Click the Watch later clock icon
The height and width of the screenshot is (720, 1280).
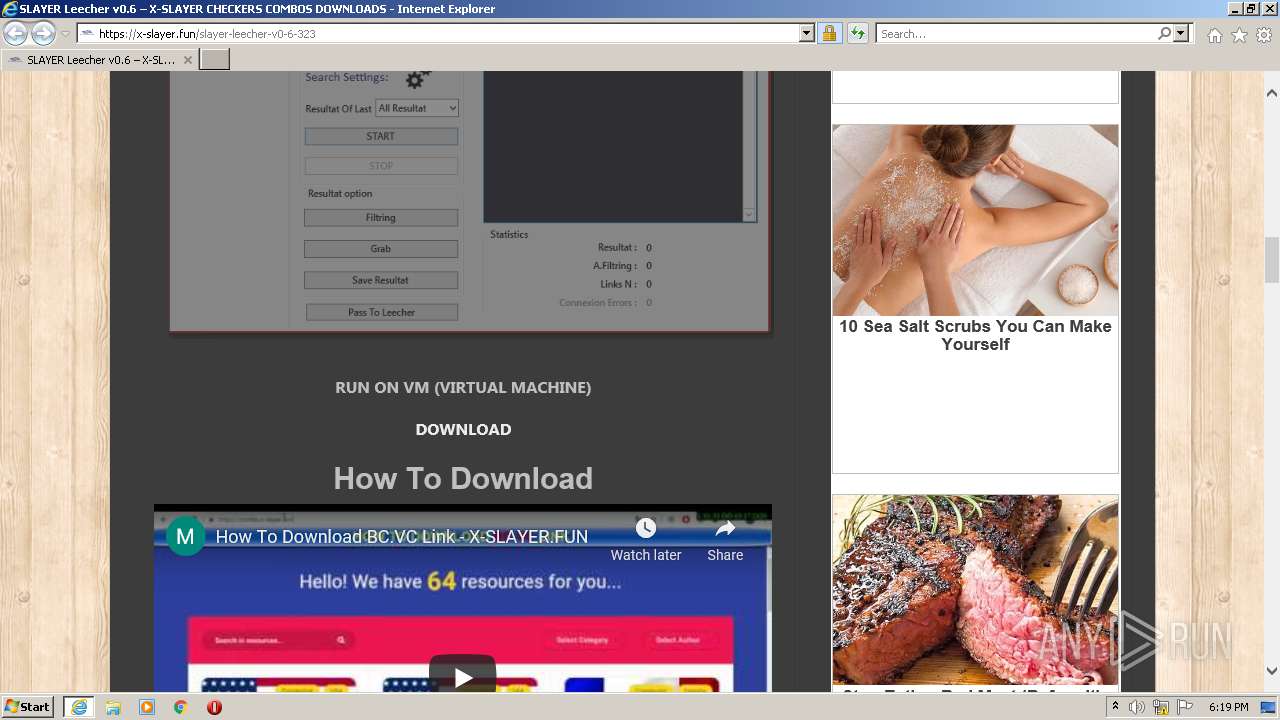pos(646,528)
